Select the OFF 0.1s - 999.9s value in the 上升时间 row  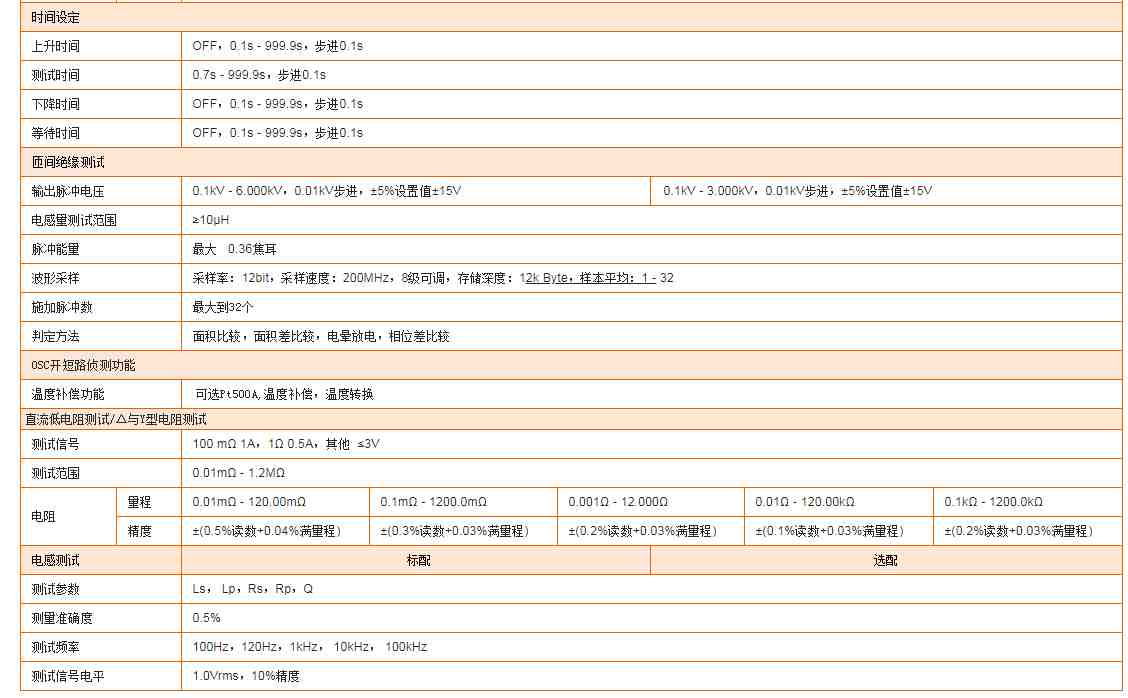click(x=278, y=46)
